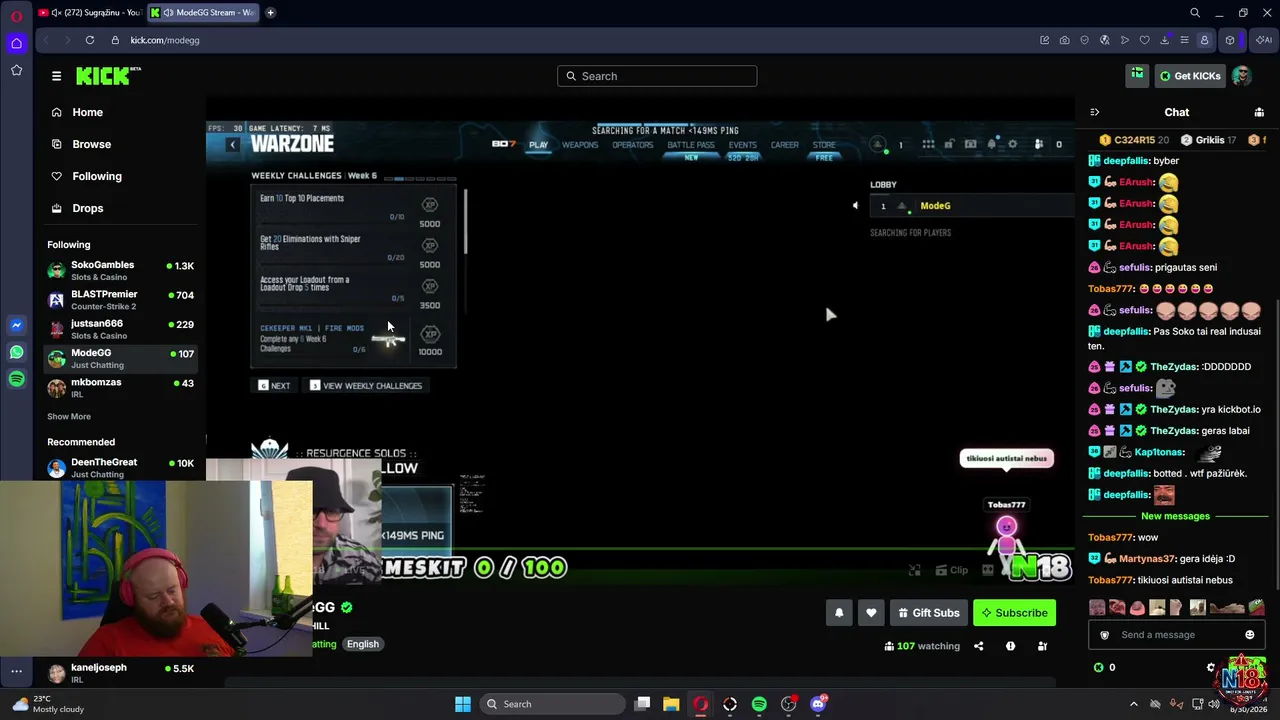Open DeenTheGreat recommended channel

(122, 467)
